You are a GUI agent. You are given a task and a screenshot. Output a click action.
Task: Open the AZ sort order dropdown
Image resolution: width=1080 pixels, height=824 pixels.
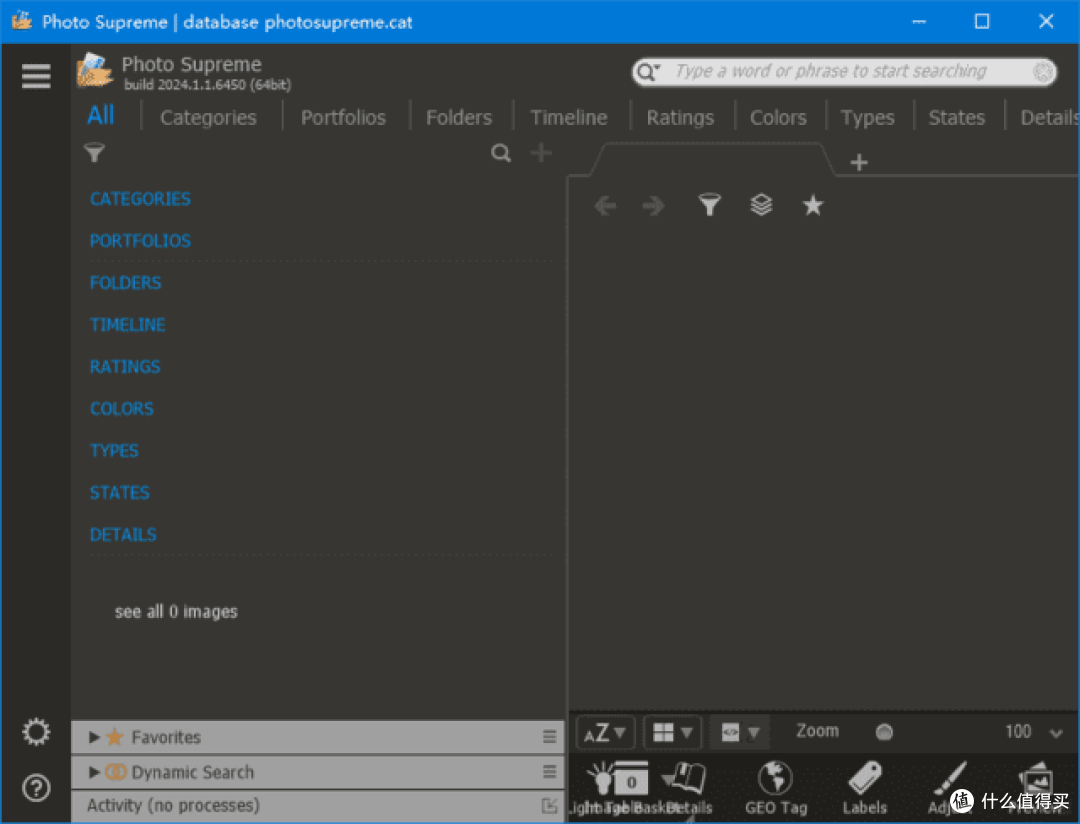click(605, 732)
